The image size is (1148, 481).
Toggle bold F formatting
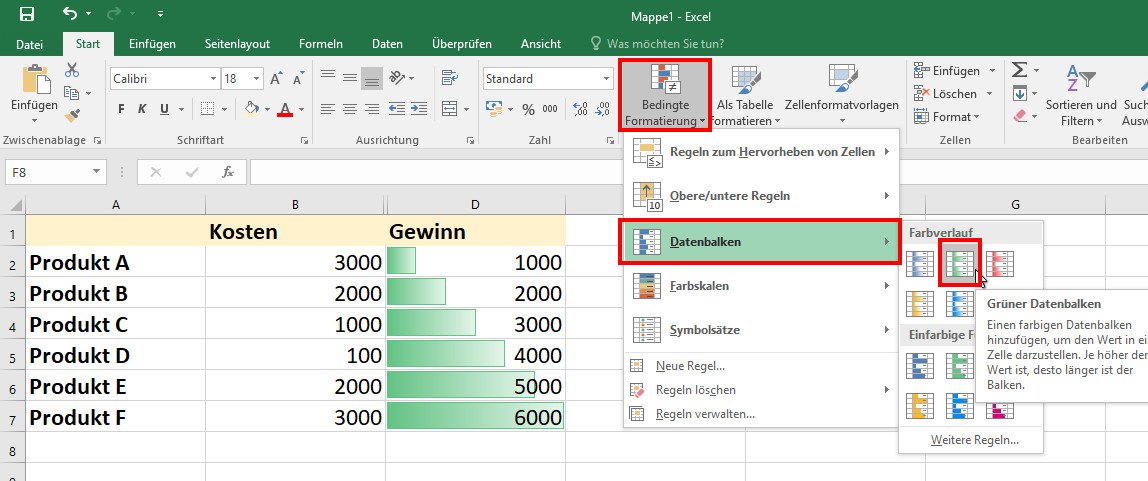(122, 109)
